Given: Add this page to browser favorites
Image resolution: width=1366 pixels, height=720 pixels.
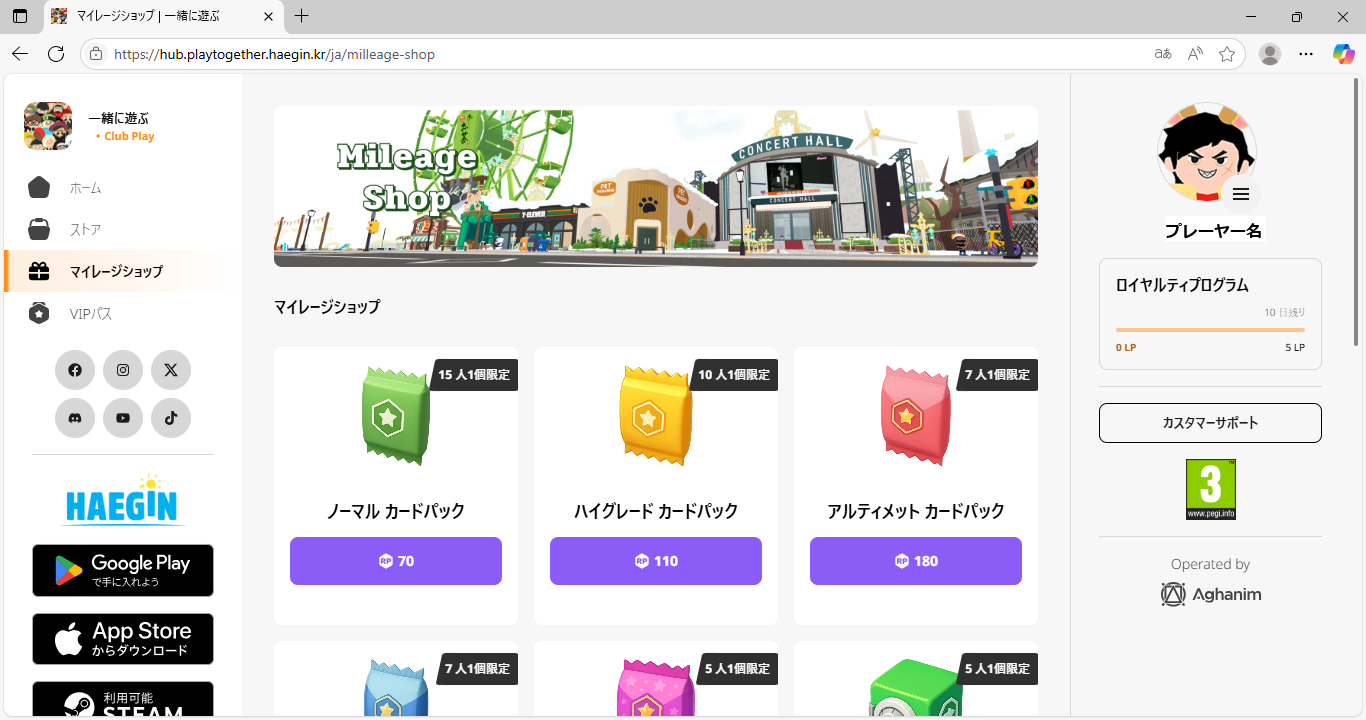Looking at the screenshot, I should coord(1227,54).
